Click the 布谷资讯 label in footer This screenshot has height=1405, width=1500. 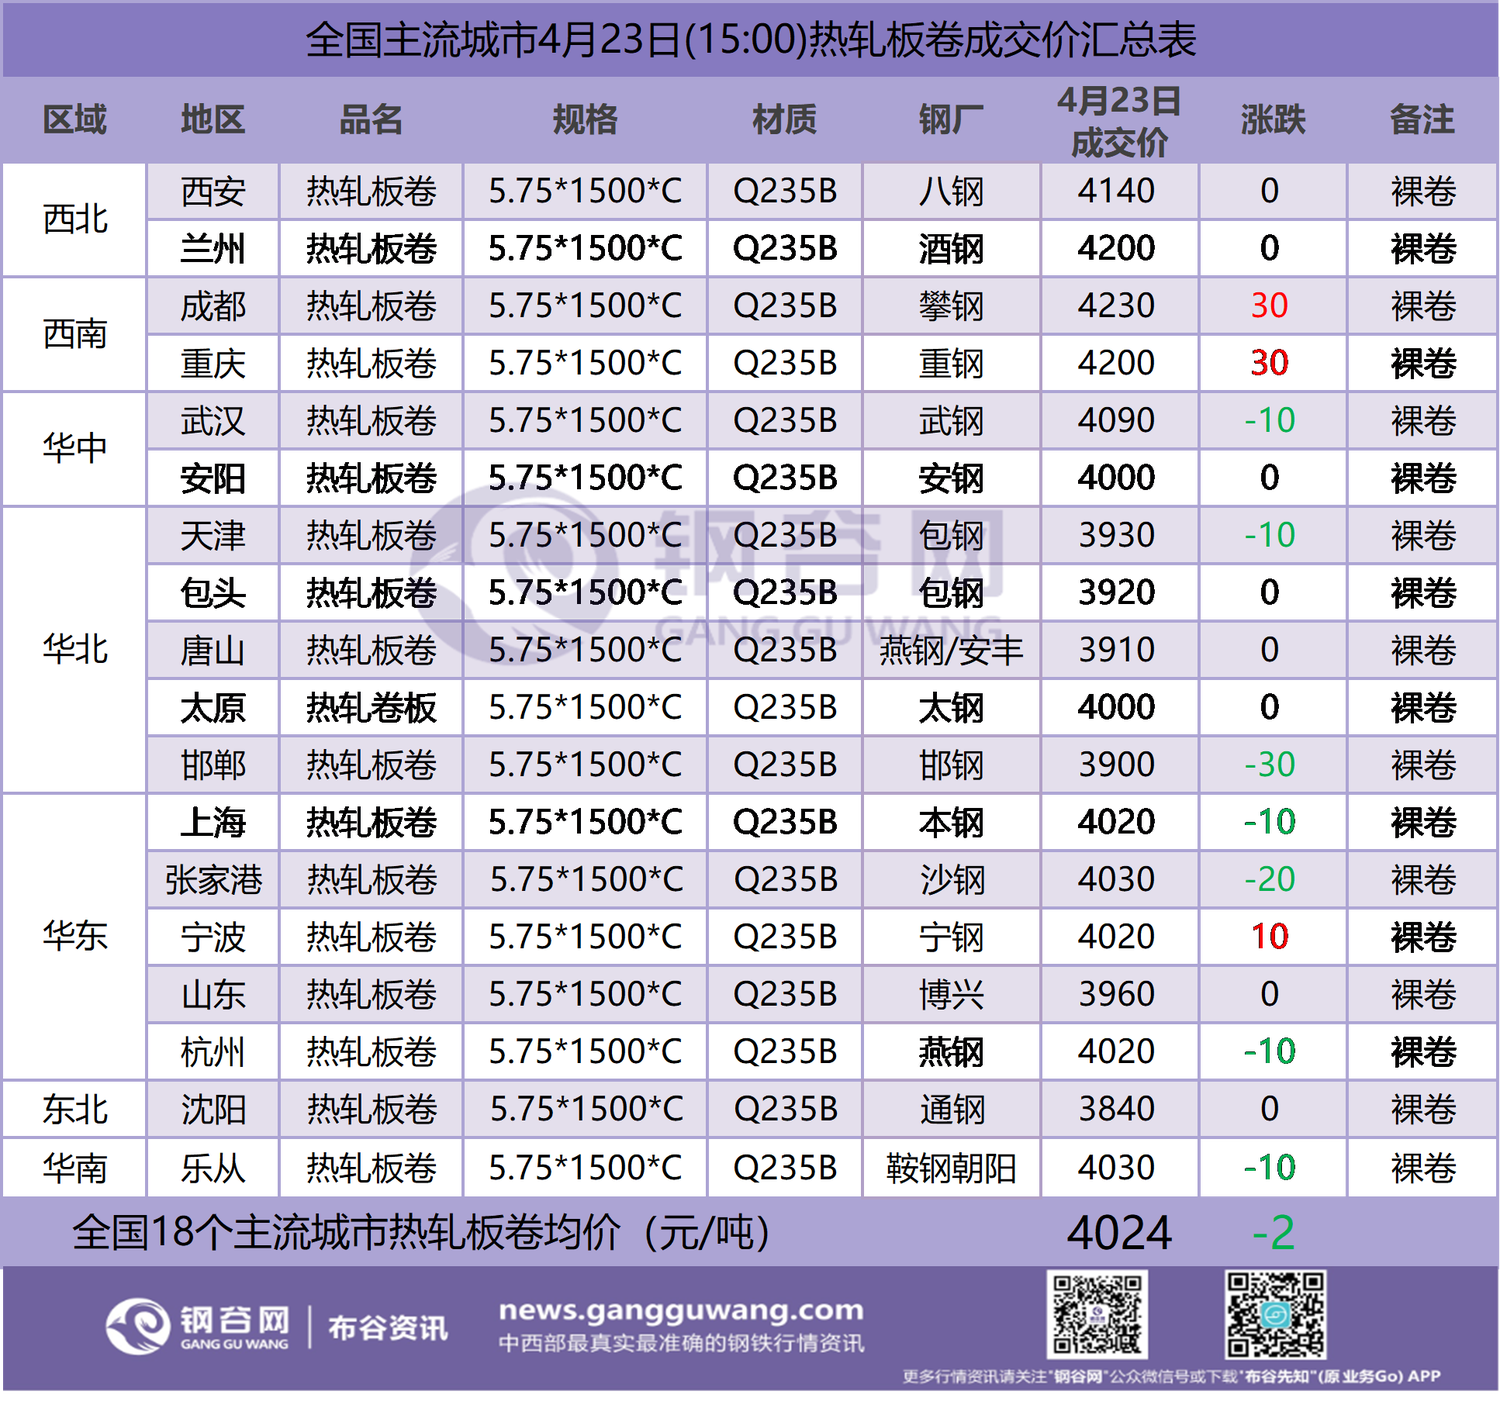click(x=388, y=1328)
